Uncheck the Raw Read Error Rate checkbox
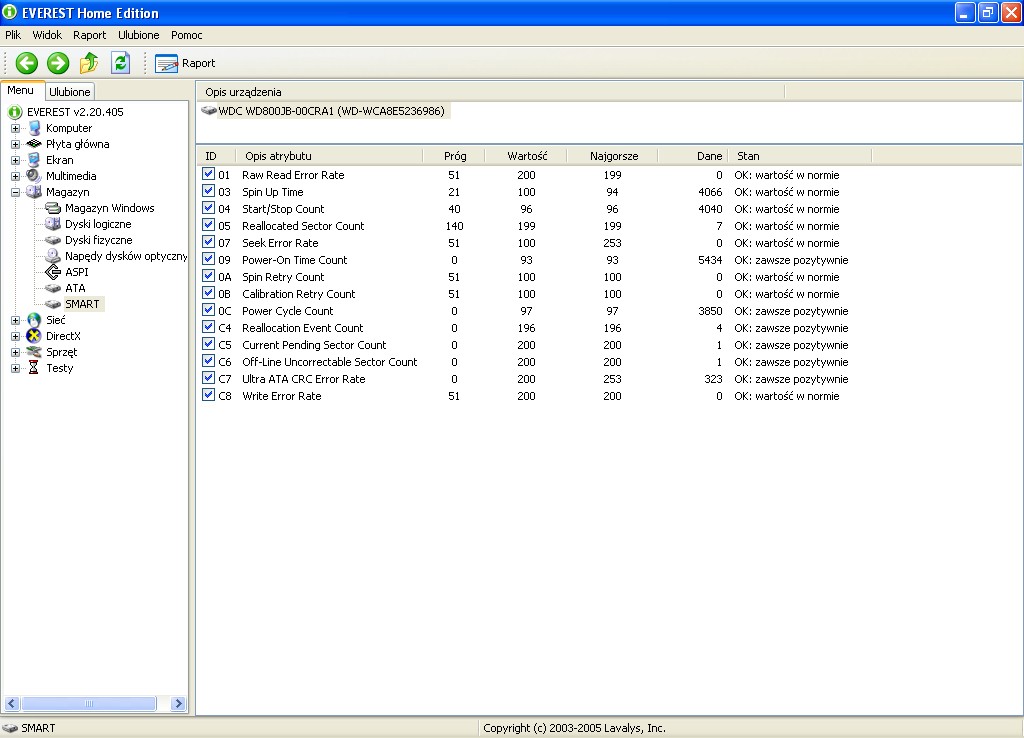Image resolution: width=1024 pixels, height=738 pixels. click(x=208, y=174)
